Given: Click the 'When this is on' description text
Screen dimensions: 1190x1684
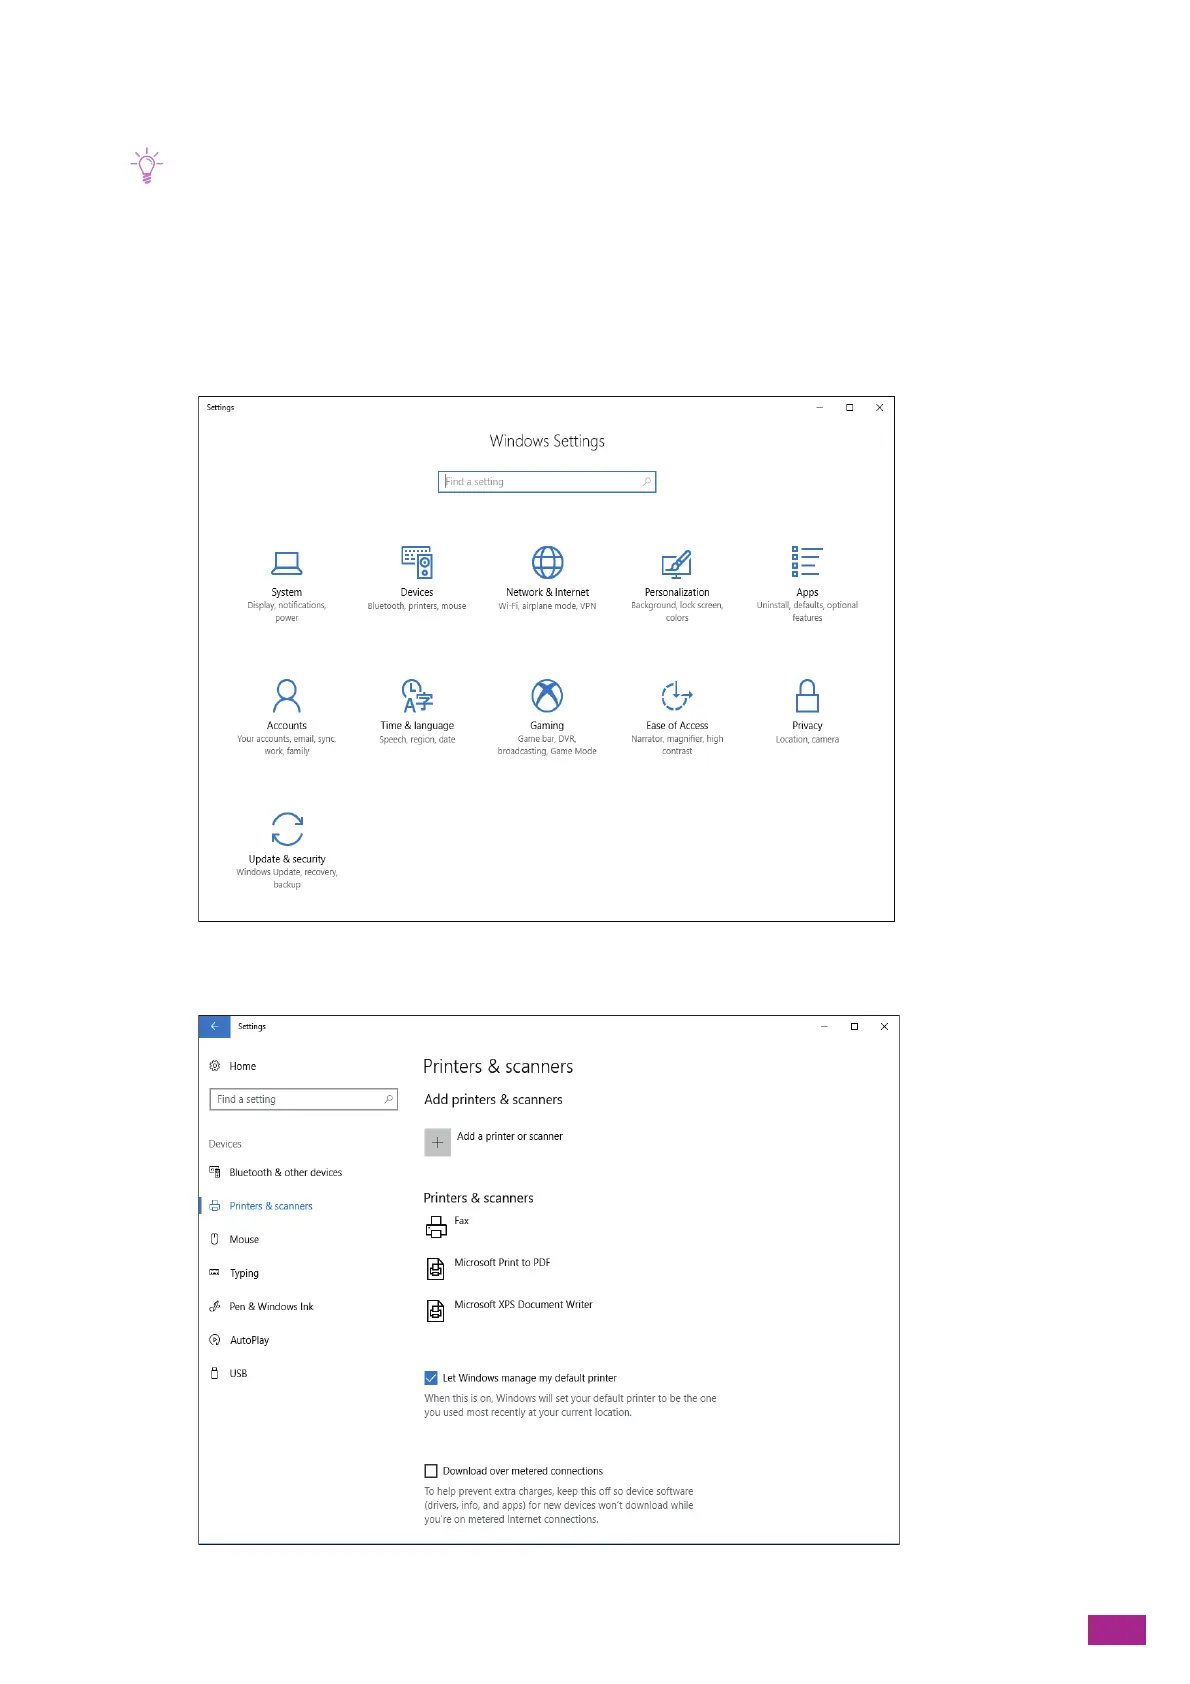Looking at the screenshot, I should (570, 1405).
